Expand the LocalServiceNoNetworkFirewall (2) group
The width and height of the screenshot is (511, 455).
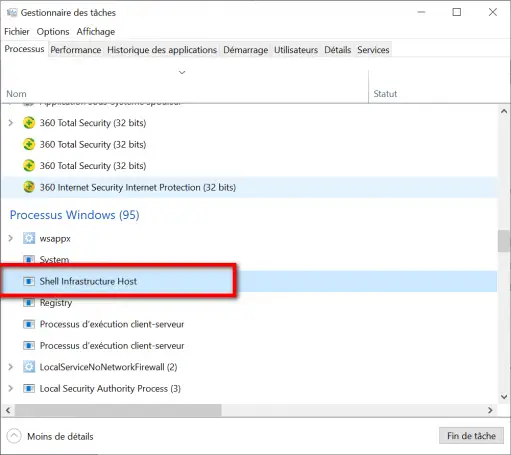point(11,367)
